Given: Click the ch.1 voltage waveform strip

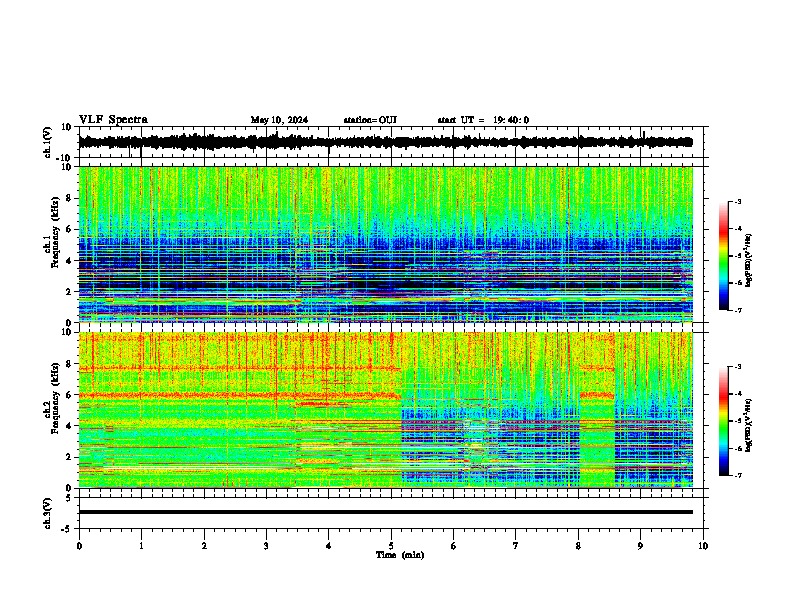Looking at the screenshot, I should click(x=385, y=142).
